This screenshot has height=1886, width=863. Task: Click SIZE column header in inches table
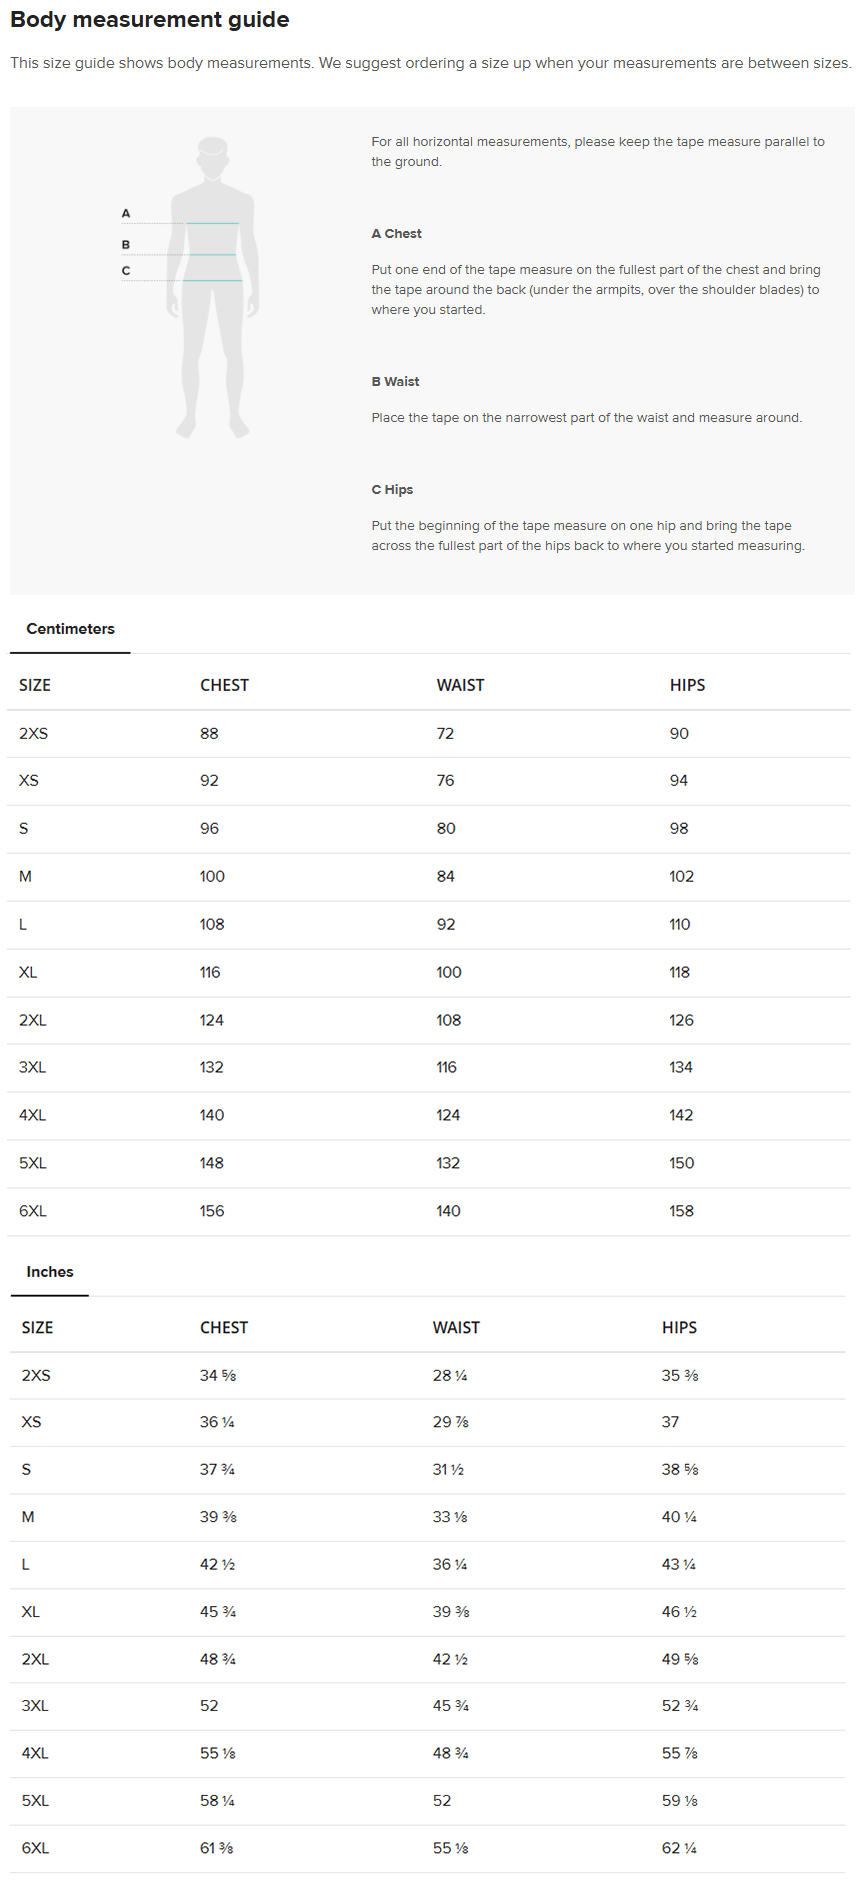click(x=37, y=1327)
